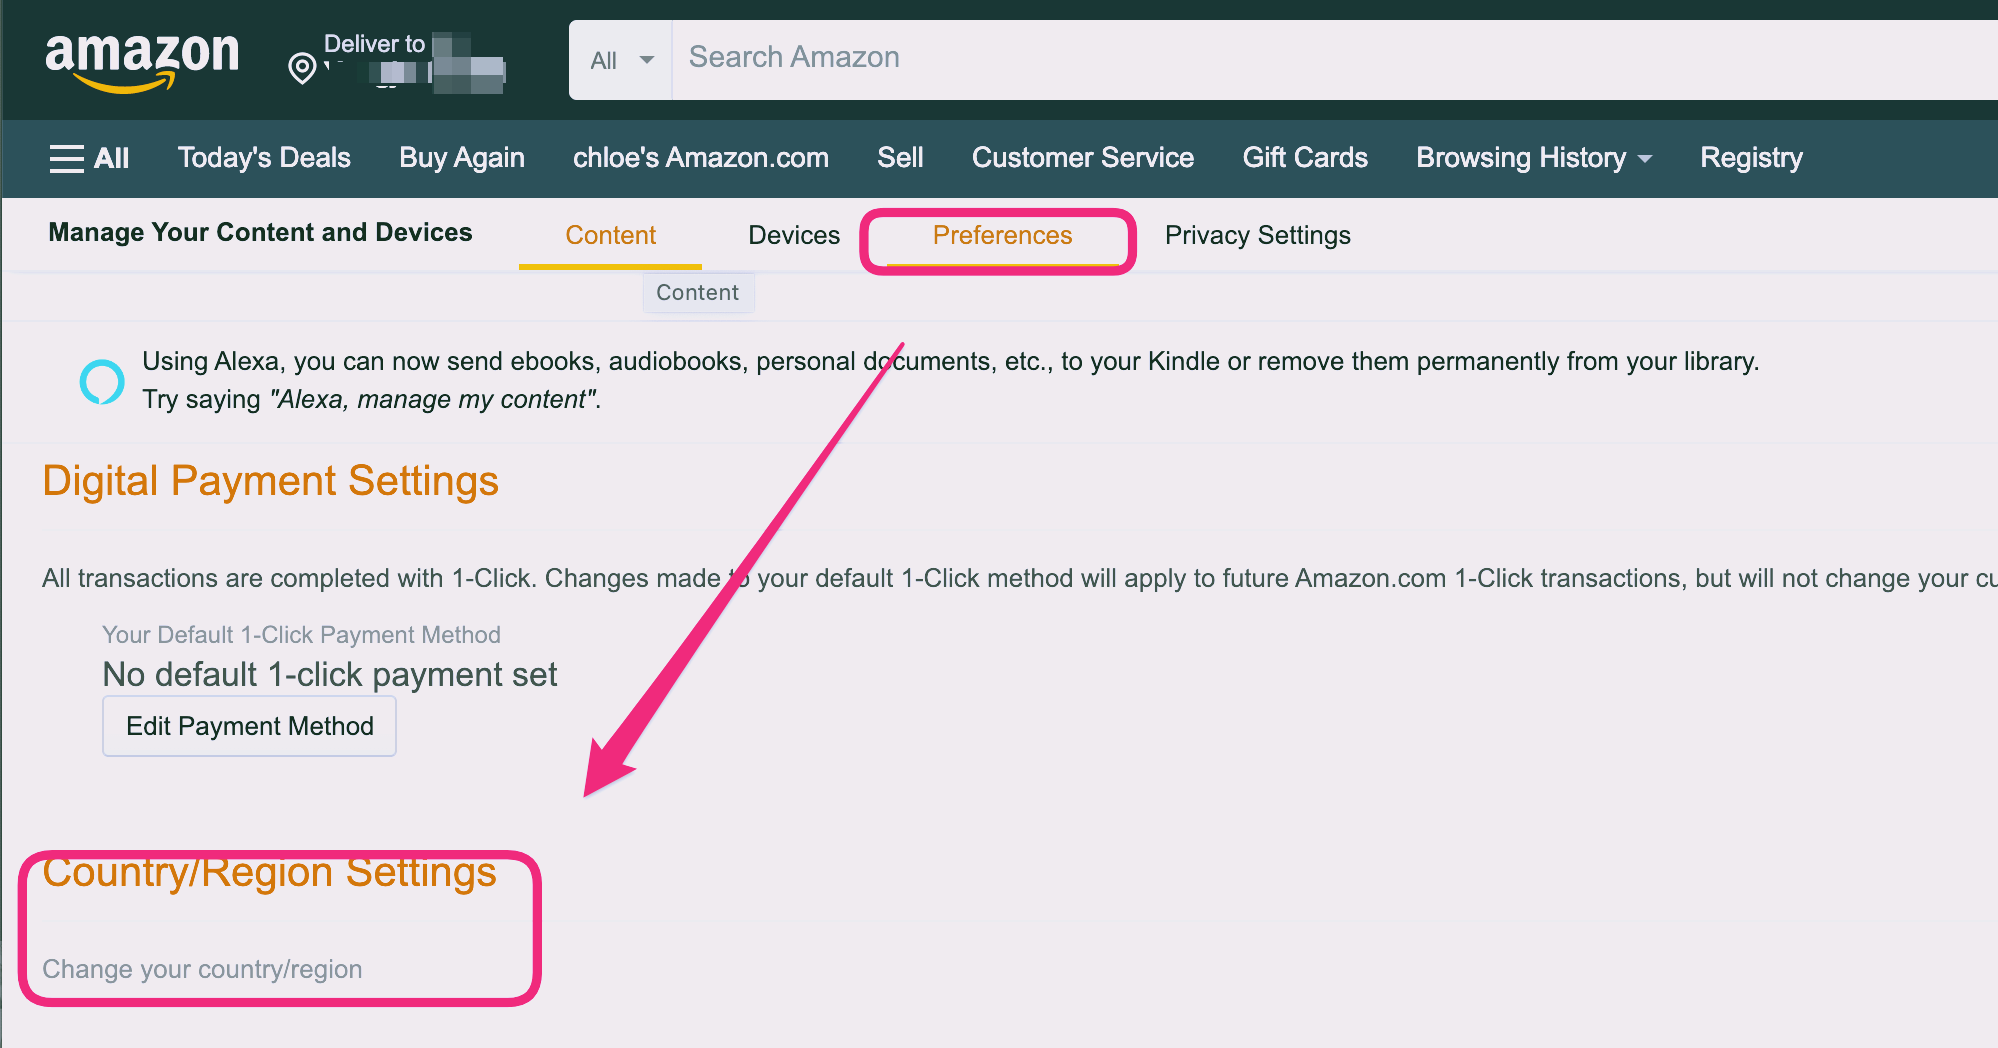Click the Search Amazon input field
The height and width of the screenshot is (1048, 1998).
[1335, 59]
